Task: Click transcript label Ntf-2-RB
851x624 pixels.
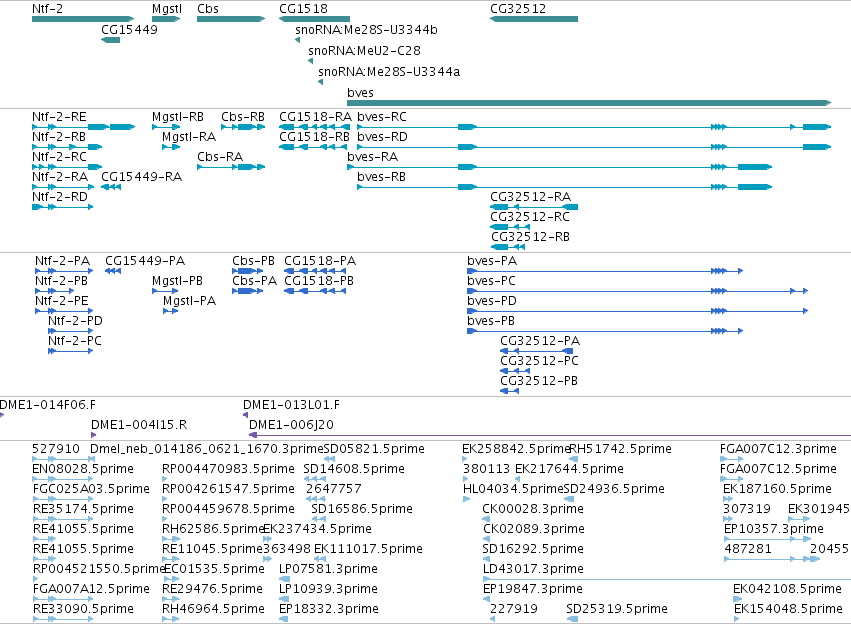Action: click(59, 137)
